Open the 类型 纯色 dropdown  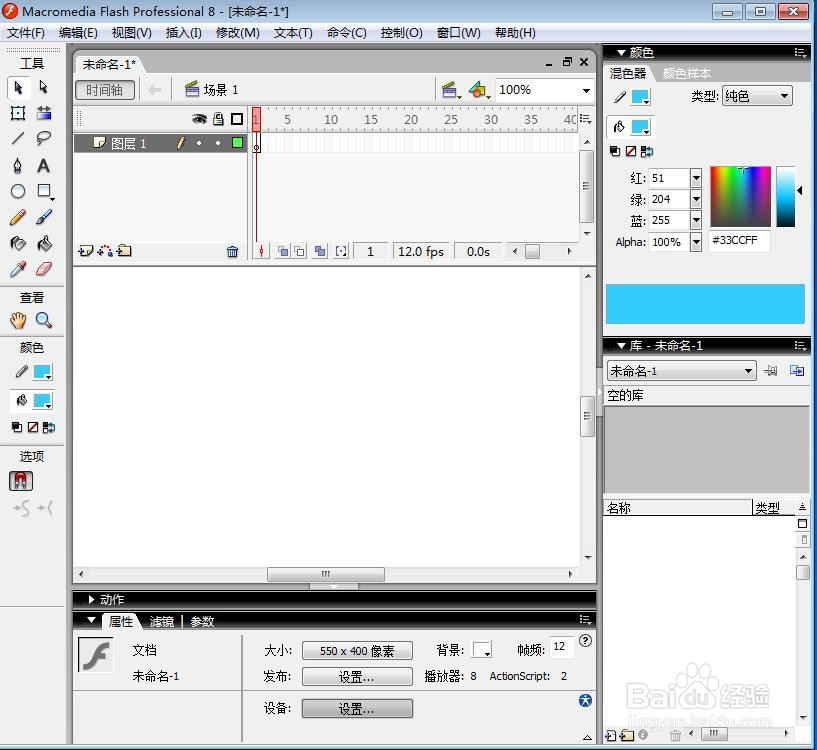point(757,96)
